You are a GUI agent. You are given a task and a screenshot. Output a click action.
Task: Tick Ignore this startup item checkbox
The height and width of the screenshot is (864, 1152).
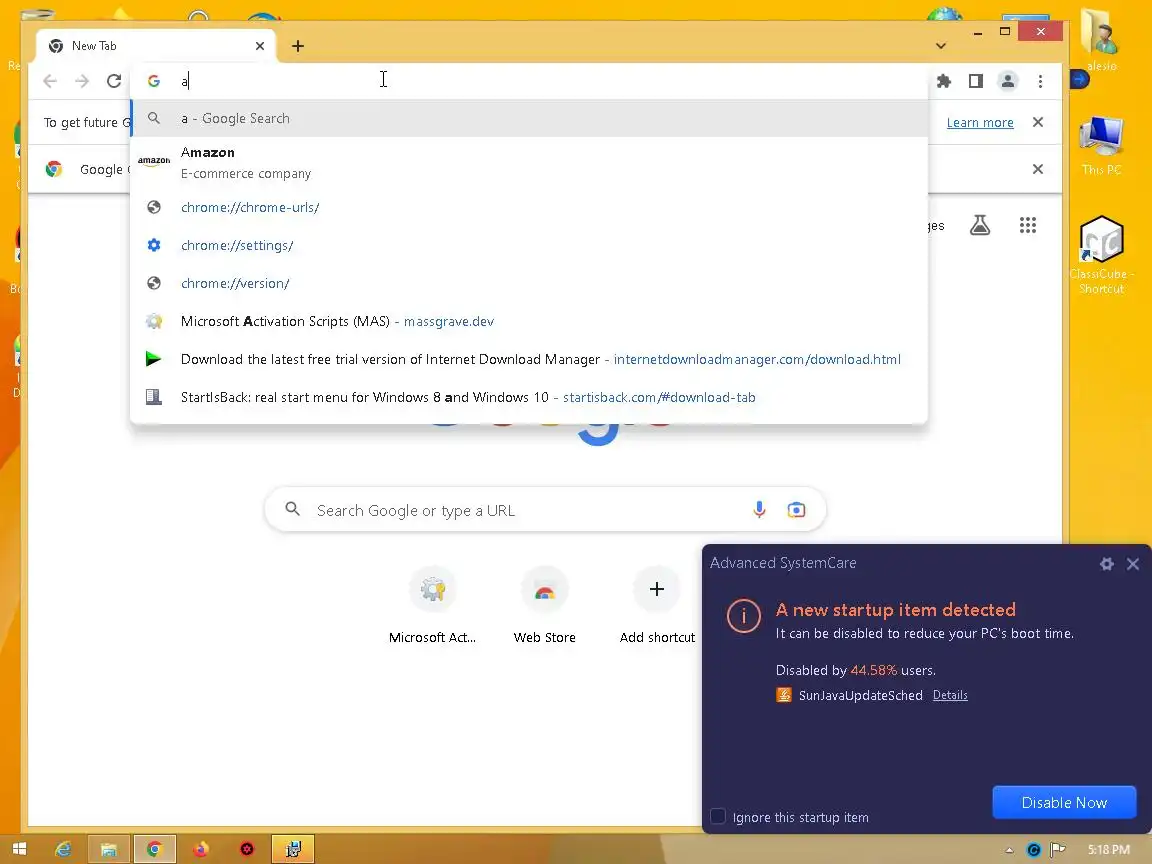pos(718,816)
